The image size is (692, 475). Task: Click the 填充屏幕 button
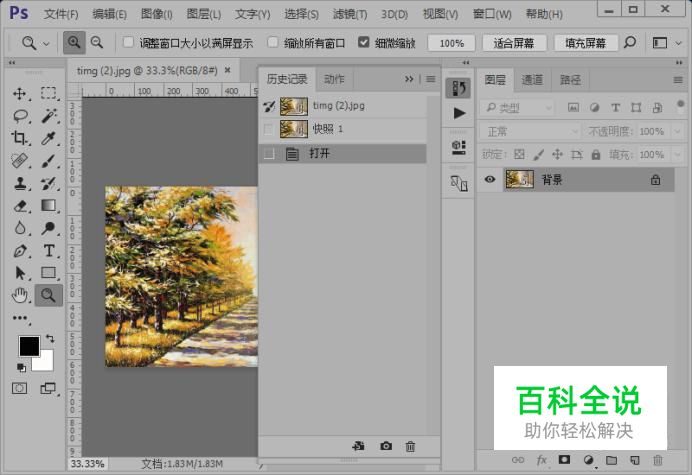coord(586,43)
